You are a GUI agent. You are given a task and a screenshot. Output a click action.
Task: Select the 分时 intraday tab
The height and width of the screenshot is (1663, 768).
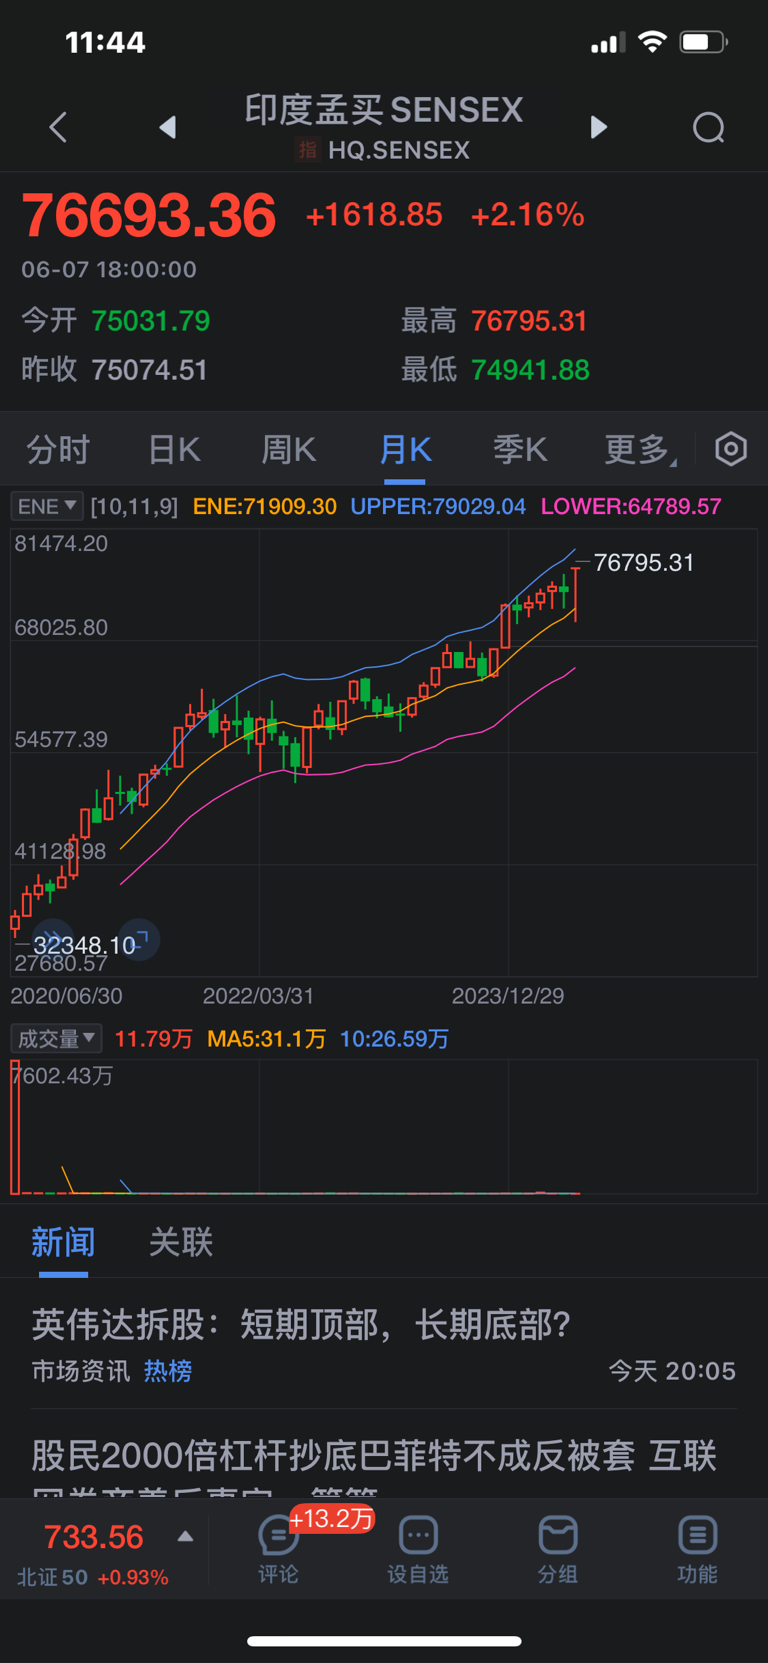(58, 449)
